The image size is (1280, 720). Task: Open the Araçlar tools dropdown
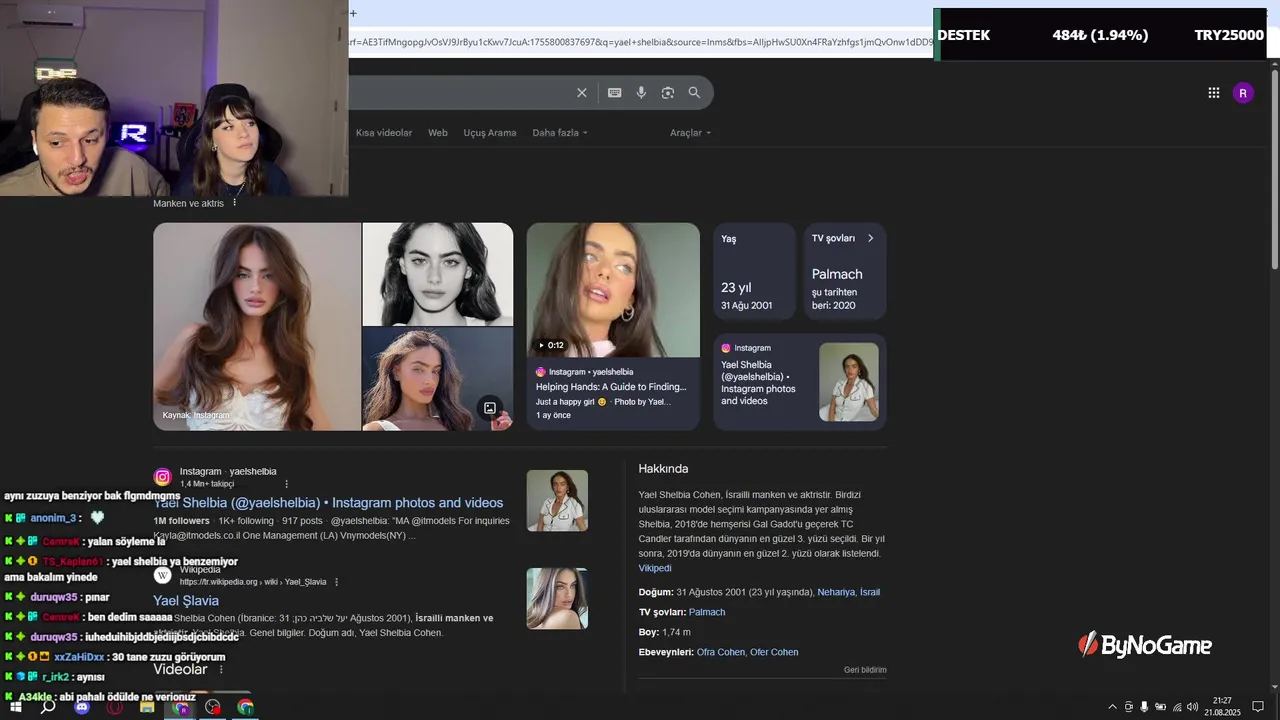[691, 133]
